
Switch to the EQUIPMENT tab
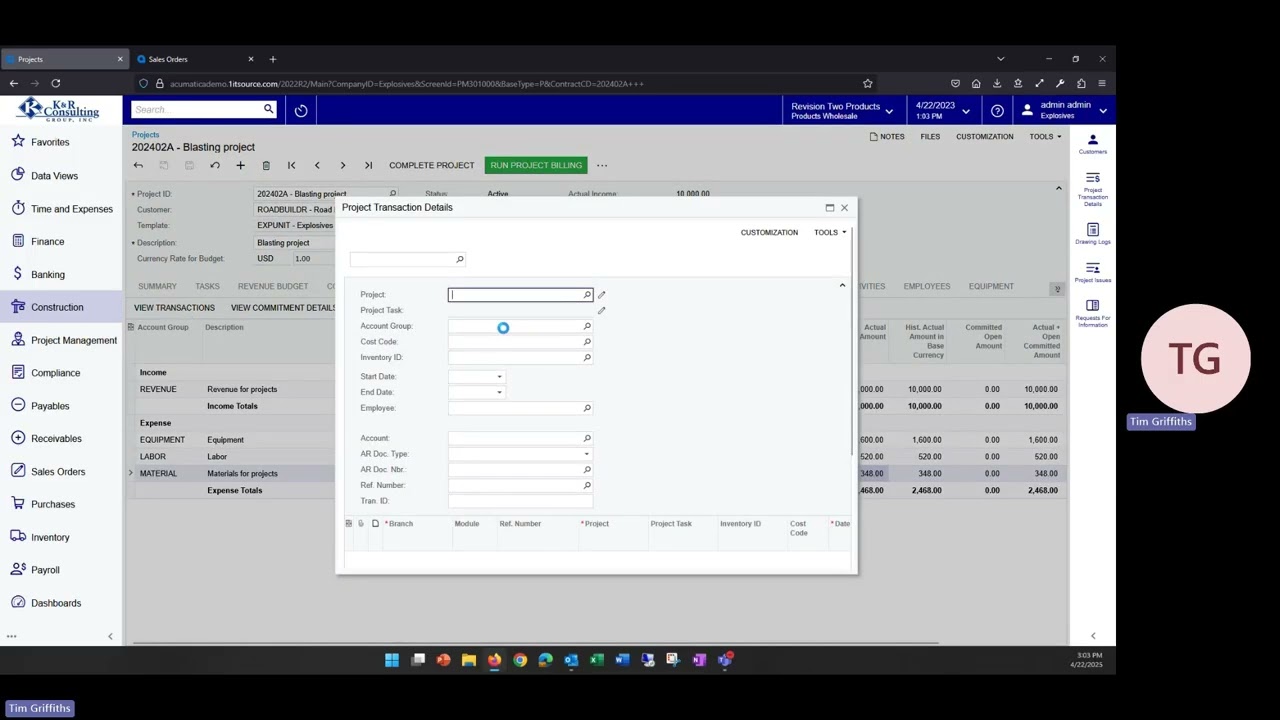click(991, 286)
